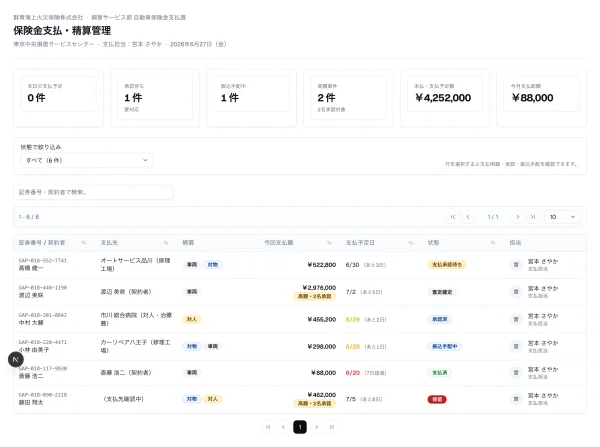Click assignee avatar in the ¥2,976,000 row

pyautogui.click(x=516, y=292)
